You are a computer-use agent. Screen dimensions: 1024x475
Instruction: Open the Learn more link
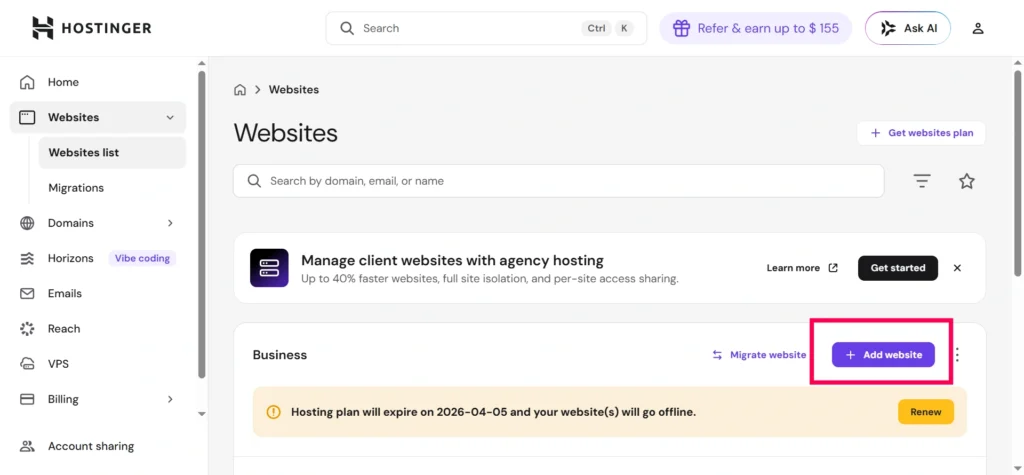(801, 268)
